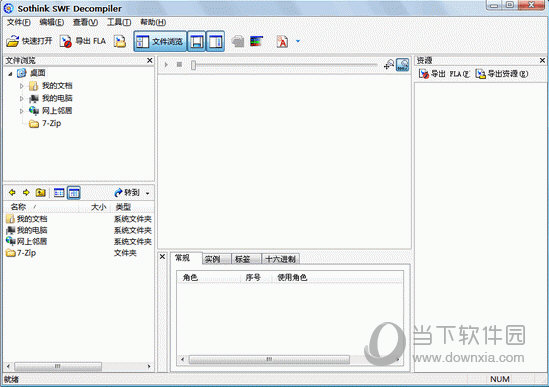Click the back arrow in file list toolbar

12,192
